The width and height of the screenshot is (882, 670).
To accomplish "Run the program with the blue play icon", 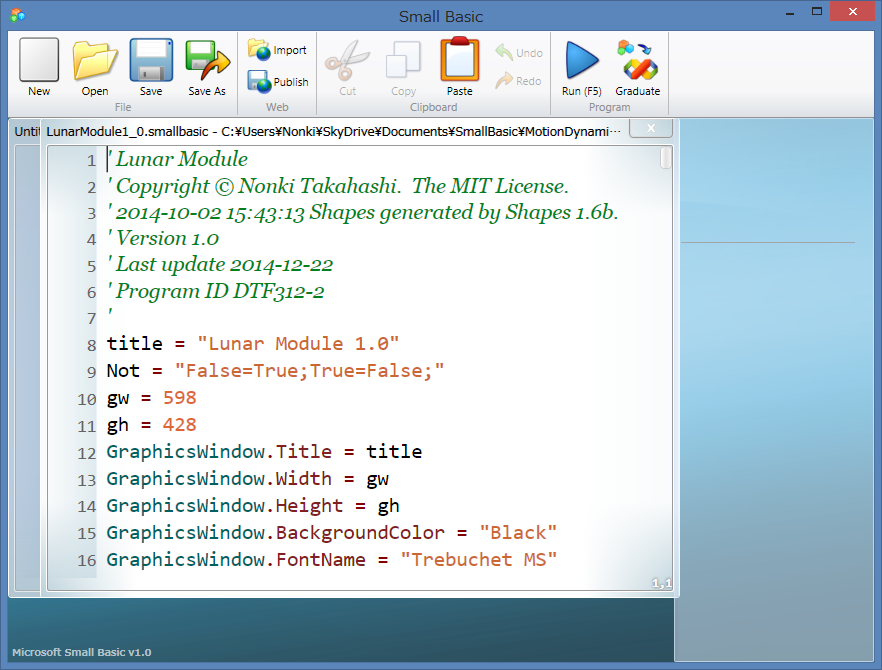I will (582, 60).
